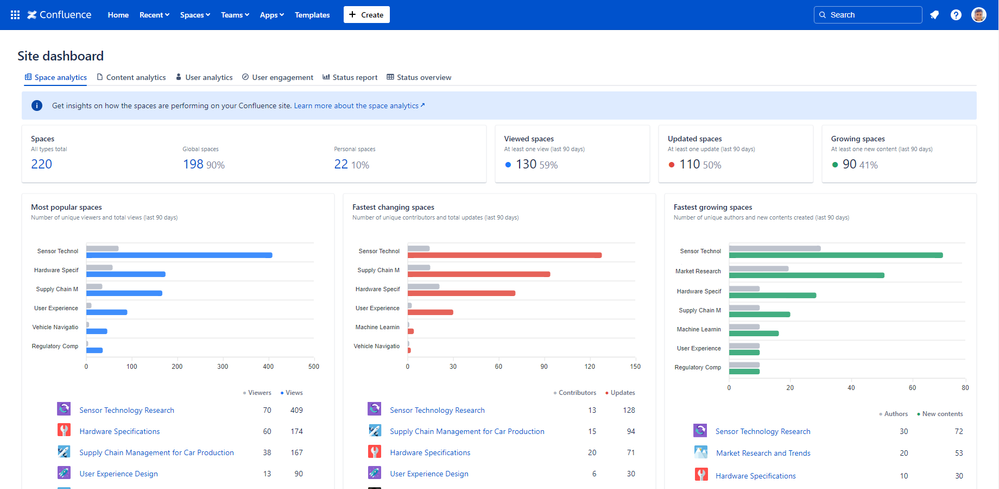The image size is (999, 489).
Task: Open the notifications bell icon
Action: click(934, 15)
